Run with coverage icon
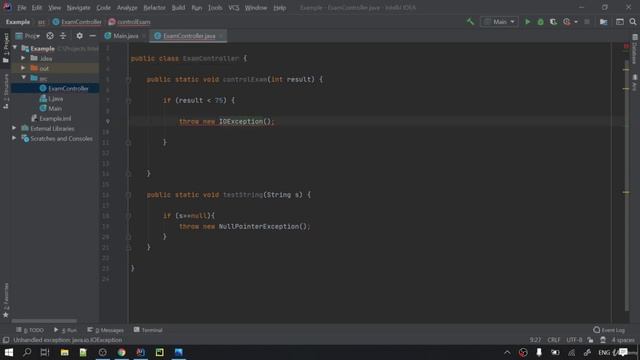The height and width of the screenshot is (360, 640). click(553, 22)
